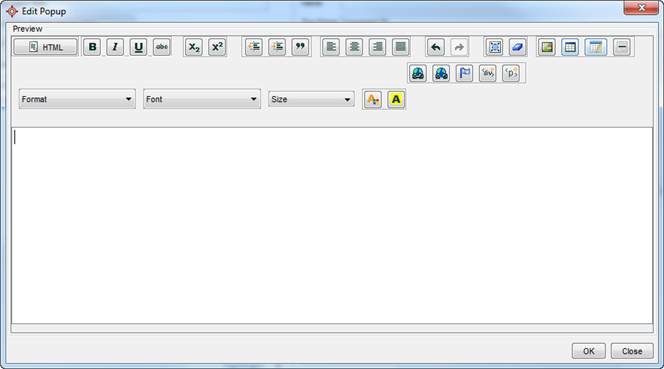
Task: Apply subscript formatting
Action: (x=194, y=47)
